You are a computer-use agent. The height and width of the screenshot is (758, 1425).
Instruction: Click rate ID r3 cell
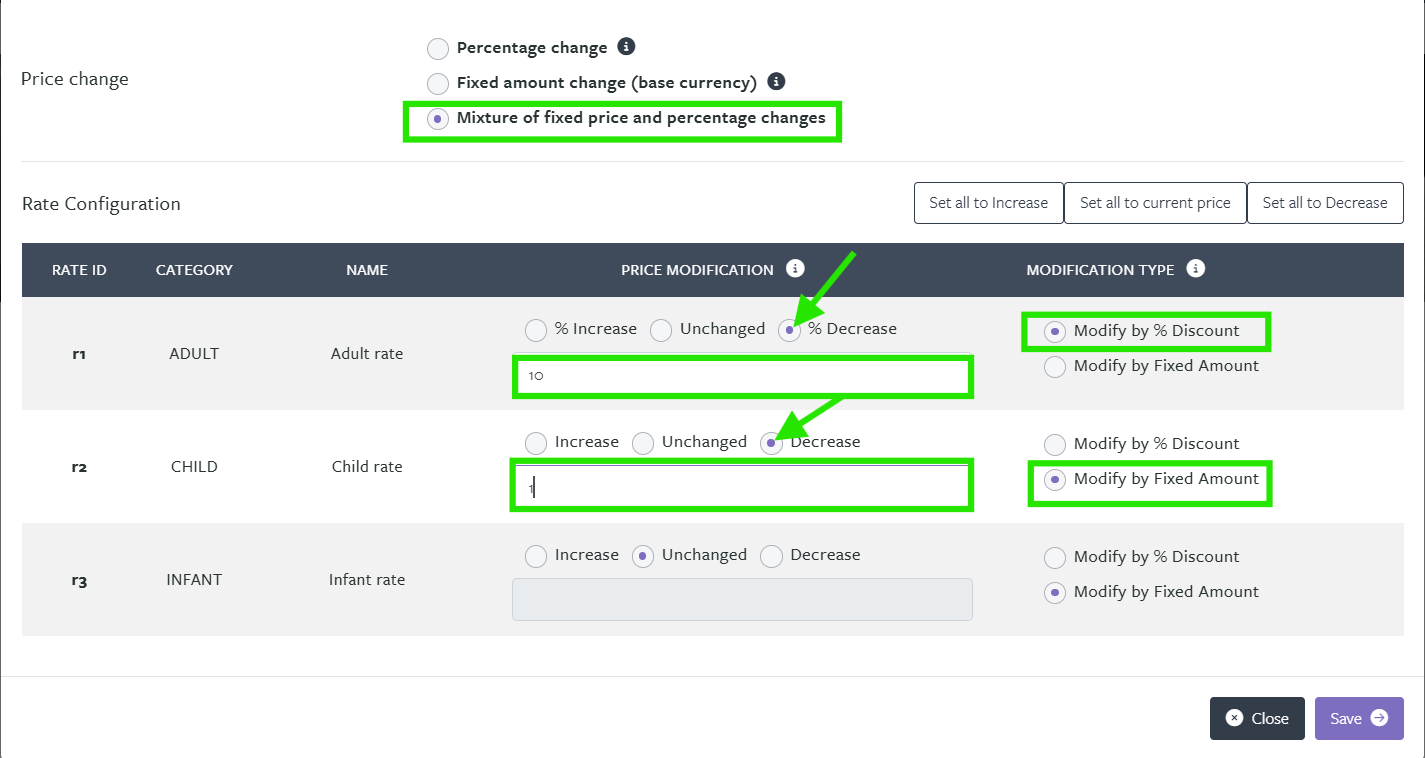tap(79, 580)
